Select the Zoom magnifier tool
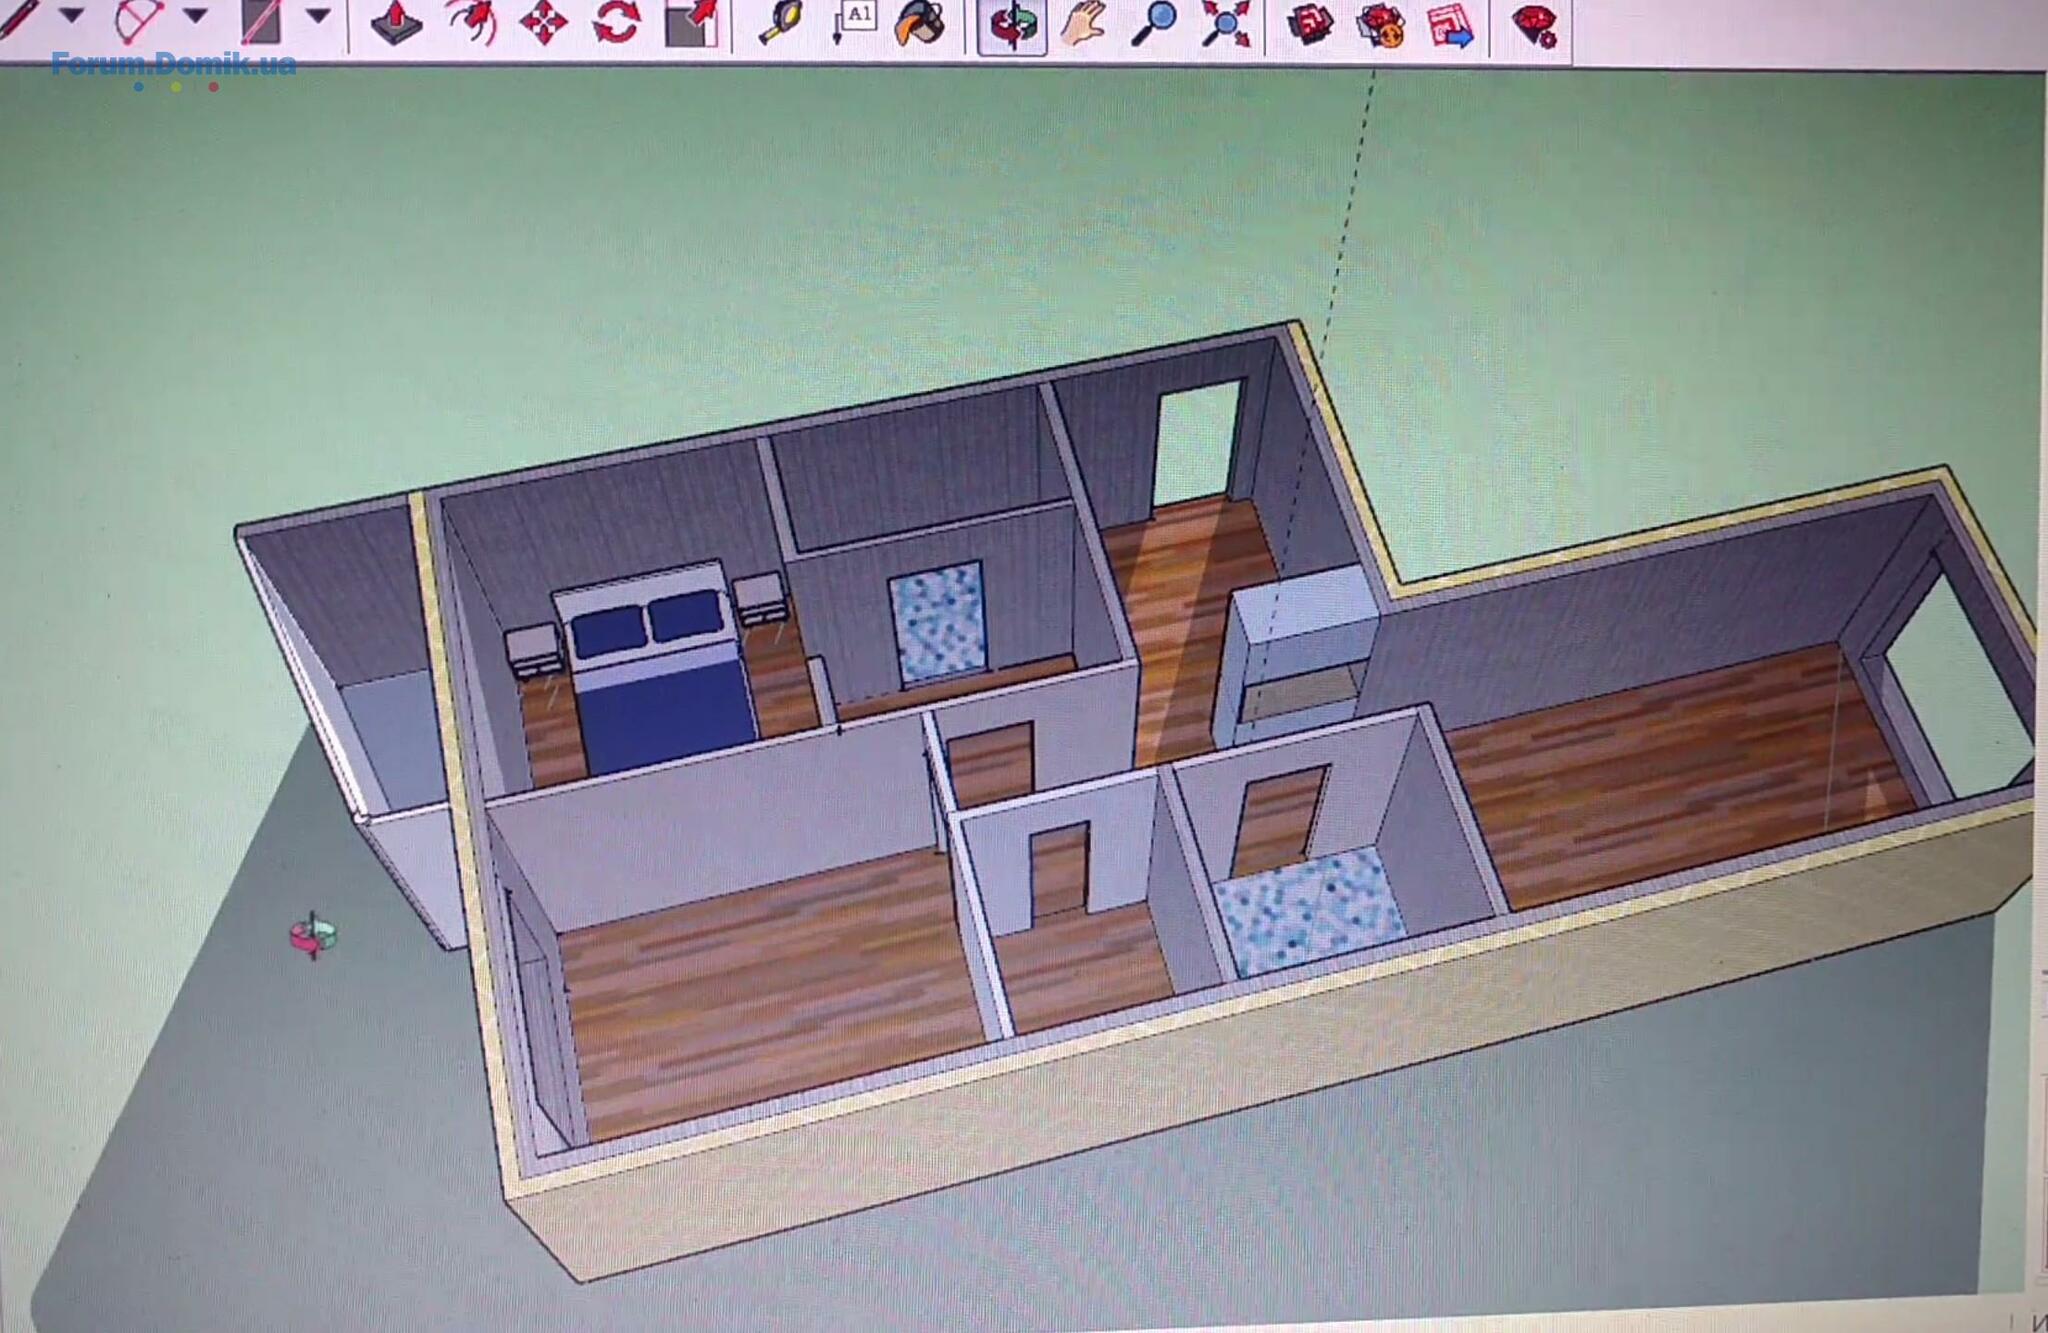Viewport: 2048px width, 1333px height. point(1154,24)
